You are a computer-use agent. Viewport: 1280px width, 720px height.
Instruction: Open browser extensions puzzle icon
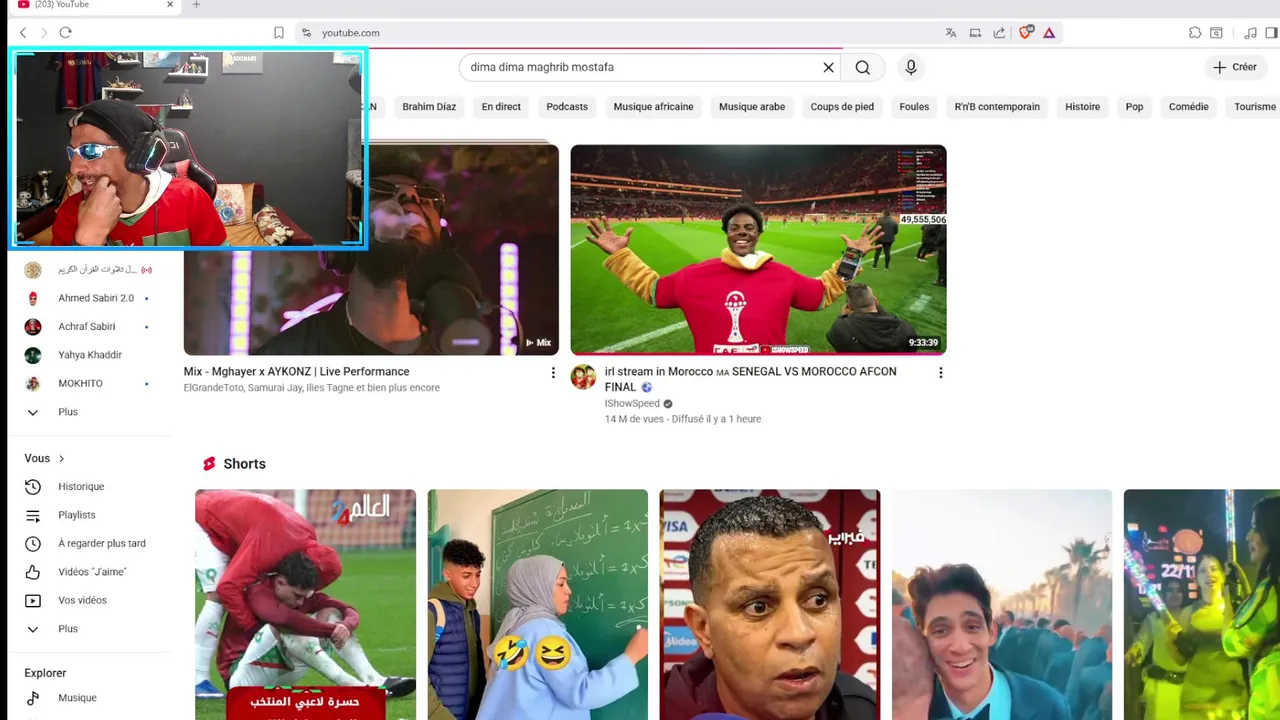tap(1195, 33)
